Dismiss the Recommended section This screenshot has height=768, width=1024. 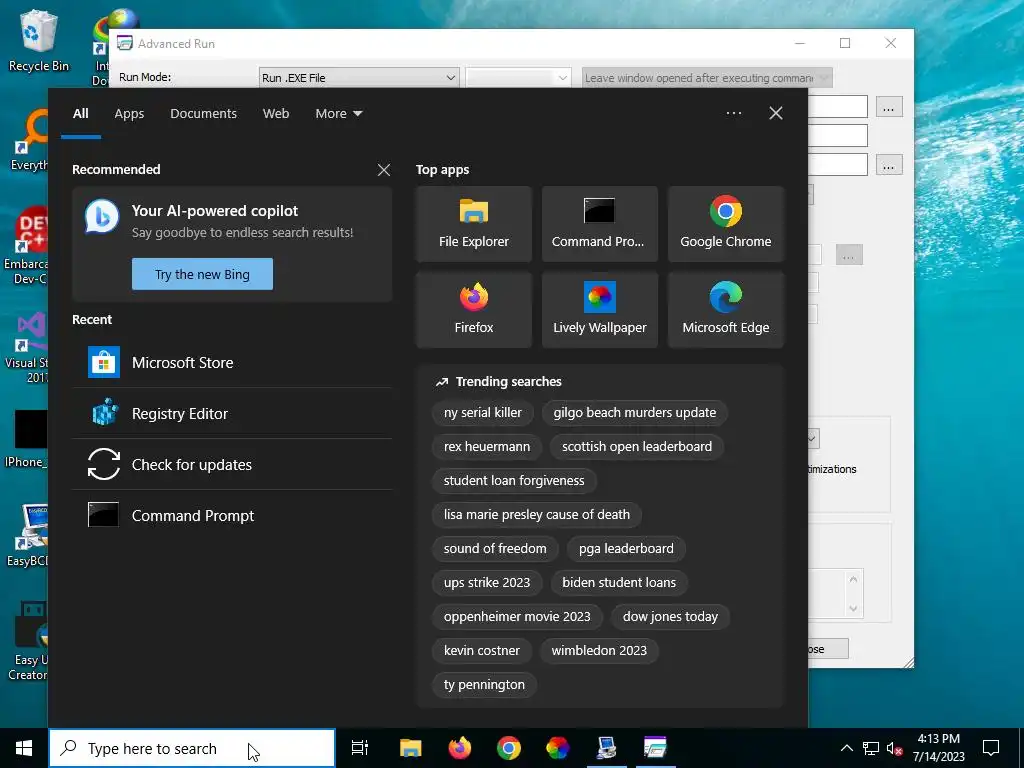coord(384,170)
